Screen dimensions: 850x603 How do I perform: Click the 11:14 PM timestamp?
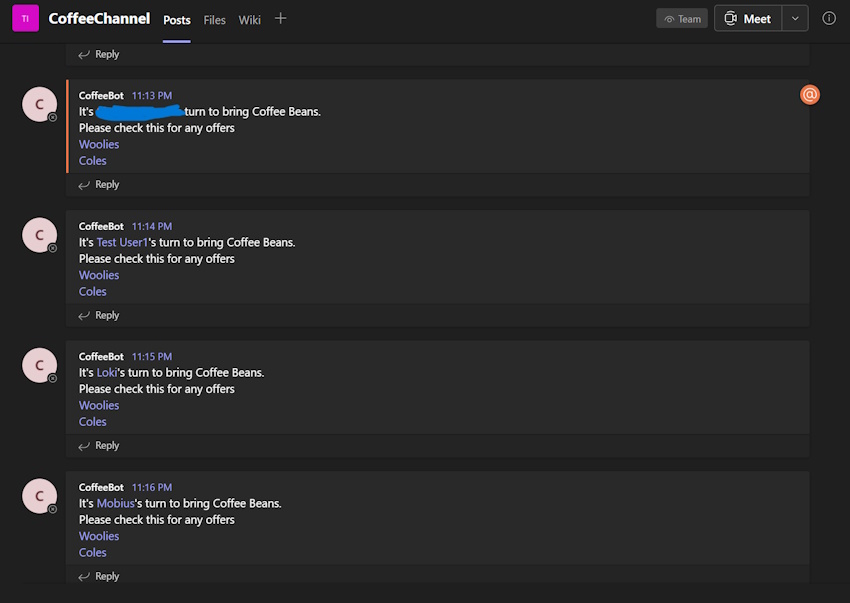coord(152,226)
